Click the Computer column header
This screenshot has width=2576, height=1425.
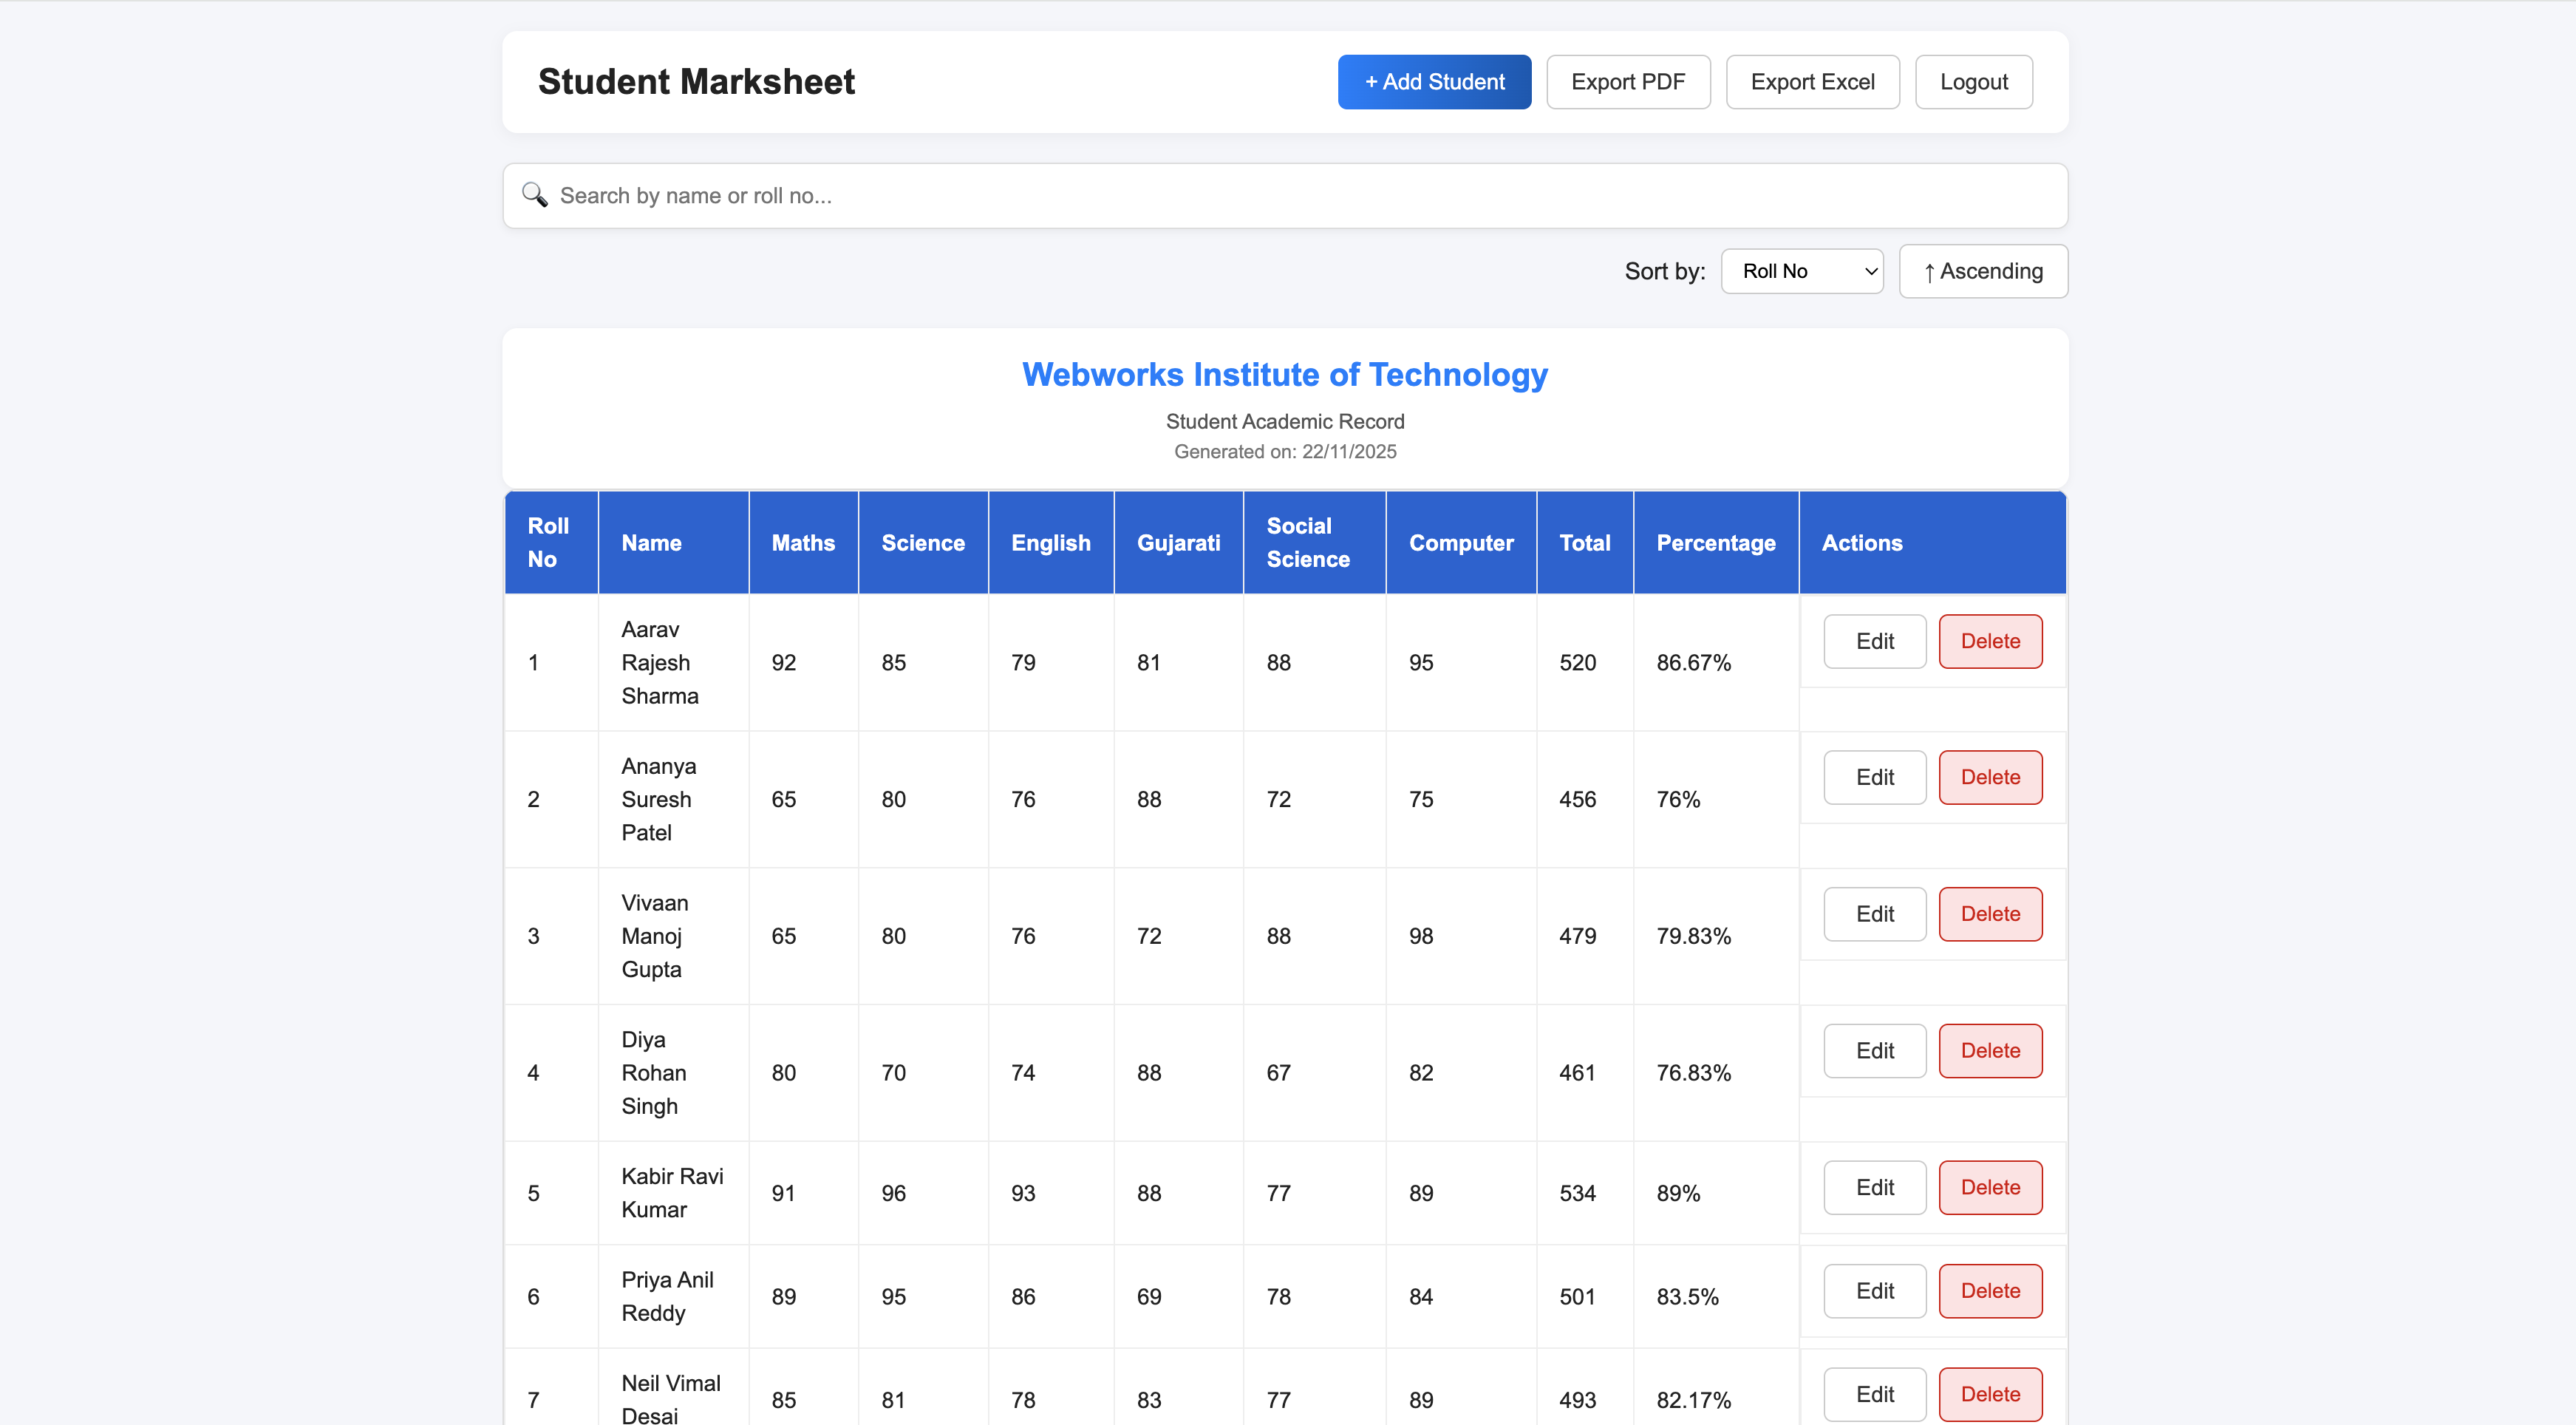click(1461, 542)
